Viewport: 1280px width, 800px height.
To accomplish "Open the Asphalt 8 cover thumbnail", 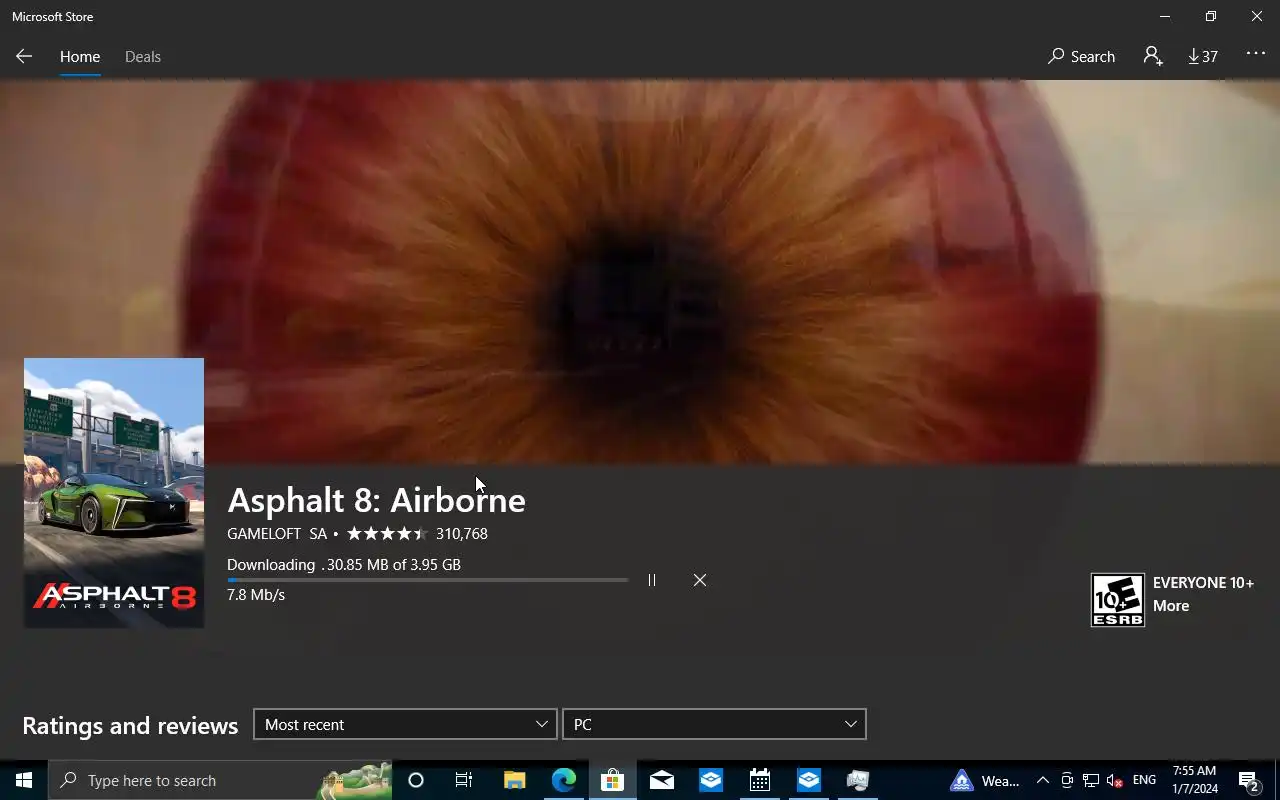I will (114, 493).
